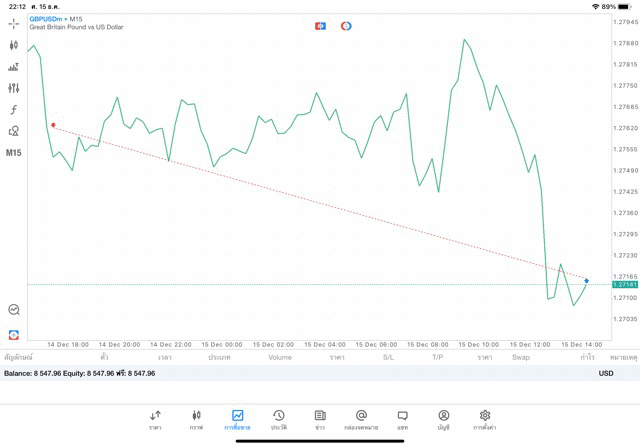Open the indicators list icon
This screenshot has height=447, width=640.
coord(14,67)
